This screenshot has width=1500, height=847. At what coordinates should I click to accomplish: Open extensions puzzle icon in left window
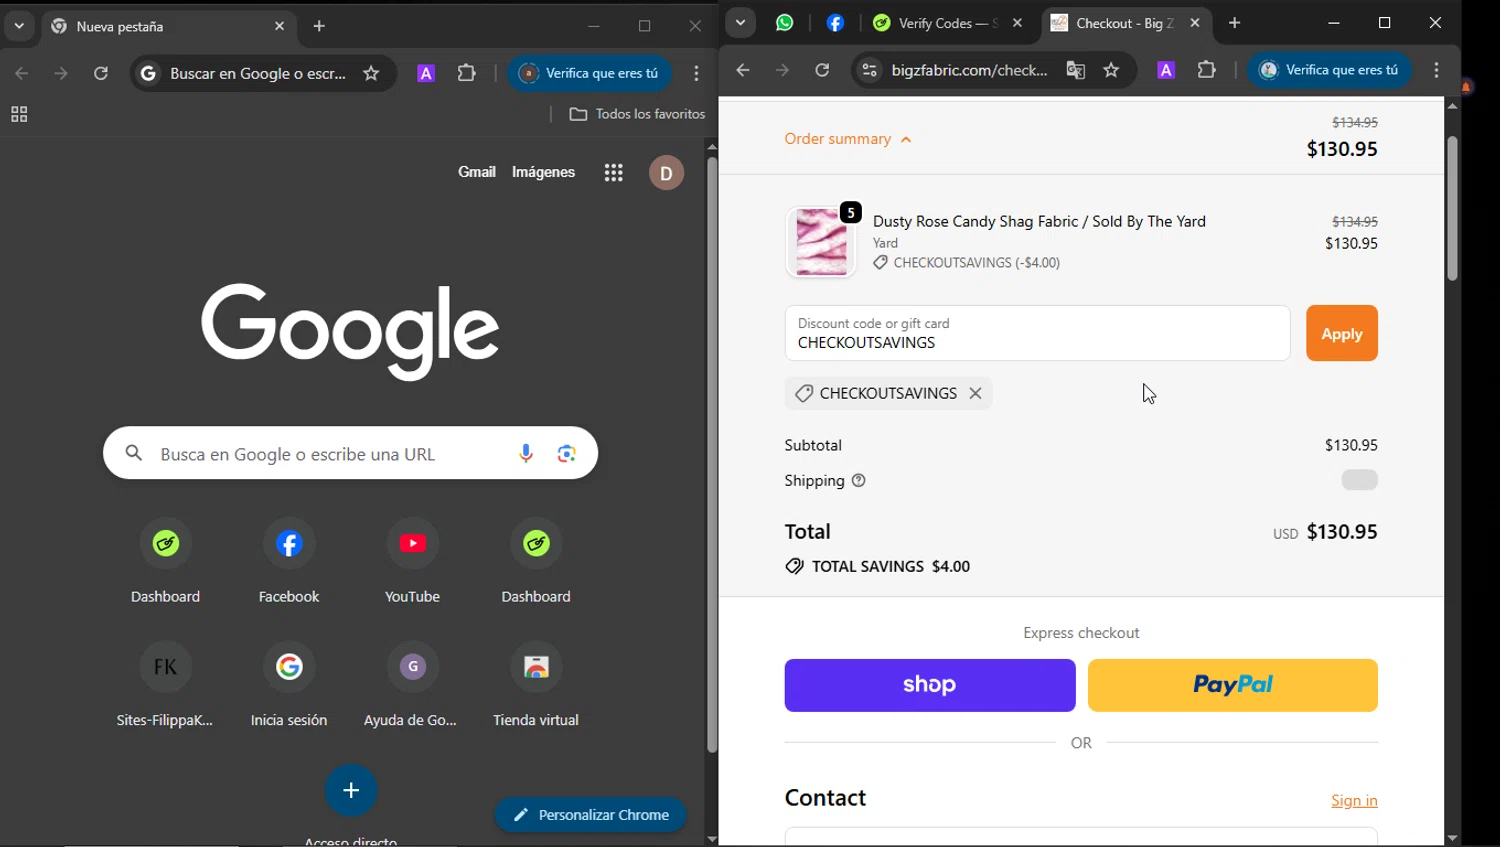tap(467, 73)
